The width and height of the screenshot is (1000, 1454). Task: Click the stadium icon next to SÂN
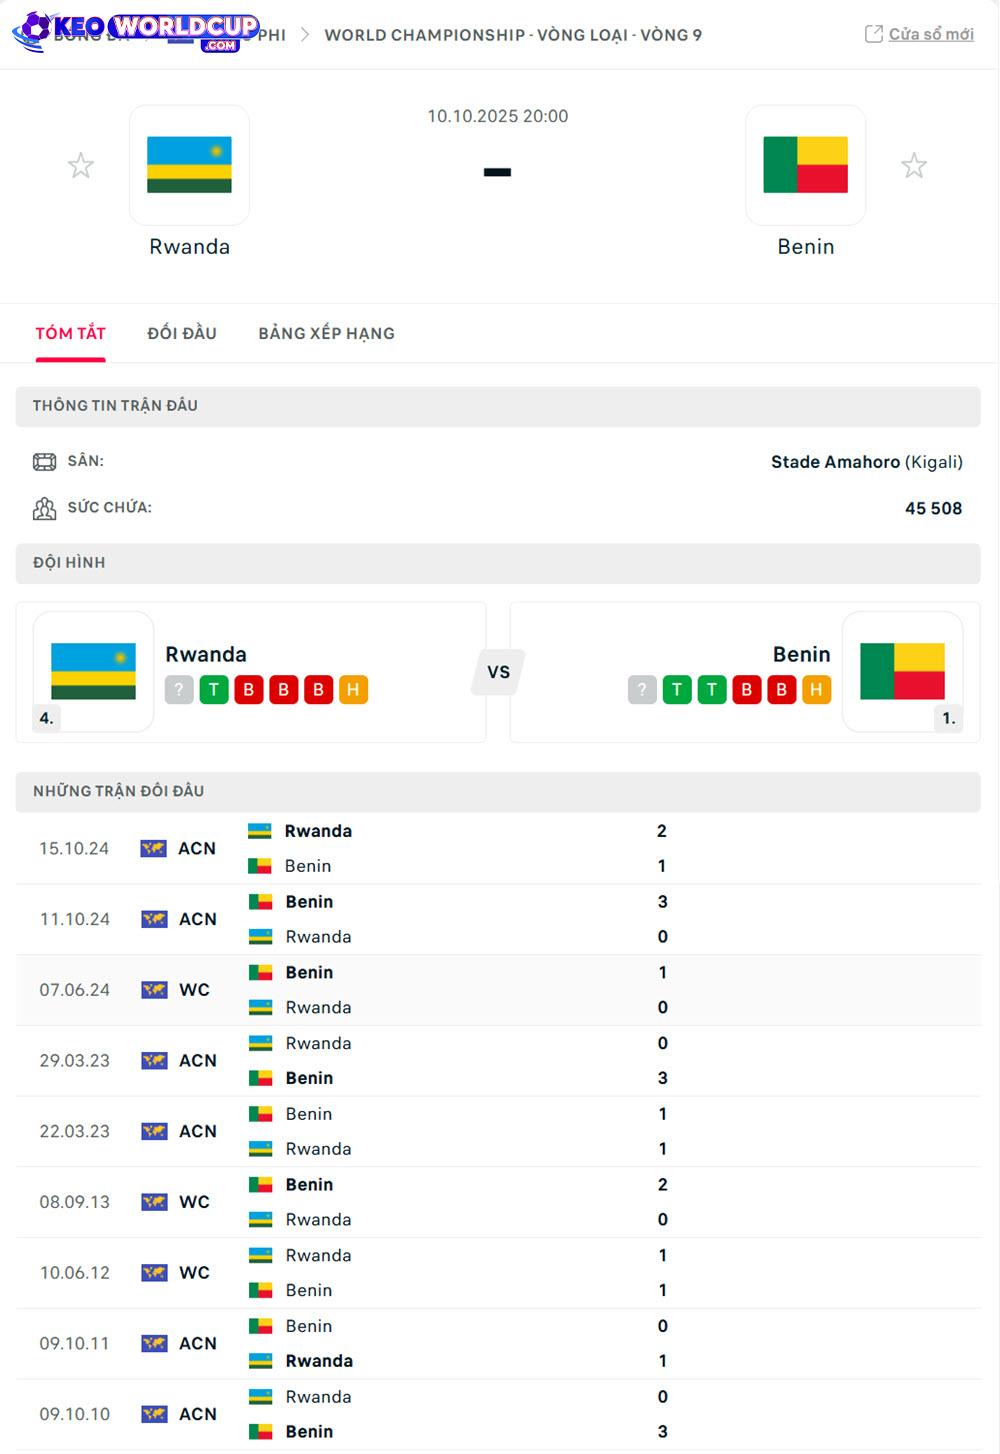coord(45,462)
